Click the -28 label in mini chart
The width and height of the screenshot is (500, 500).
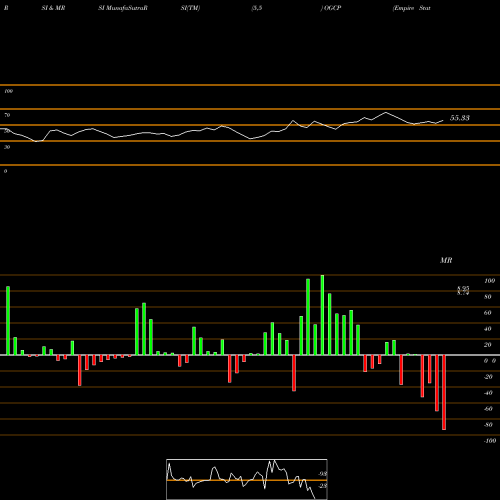(x=322, y=486)
